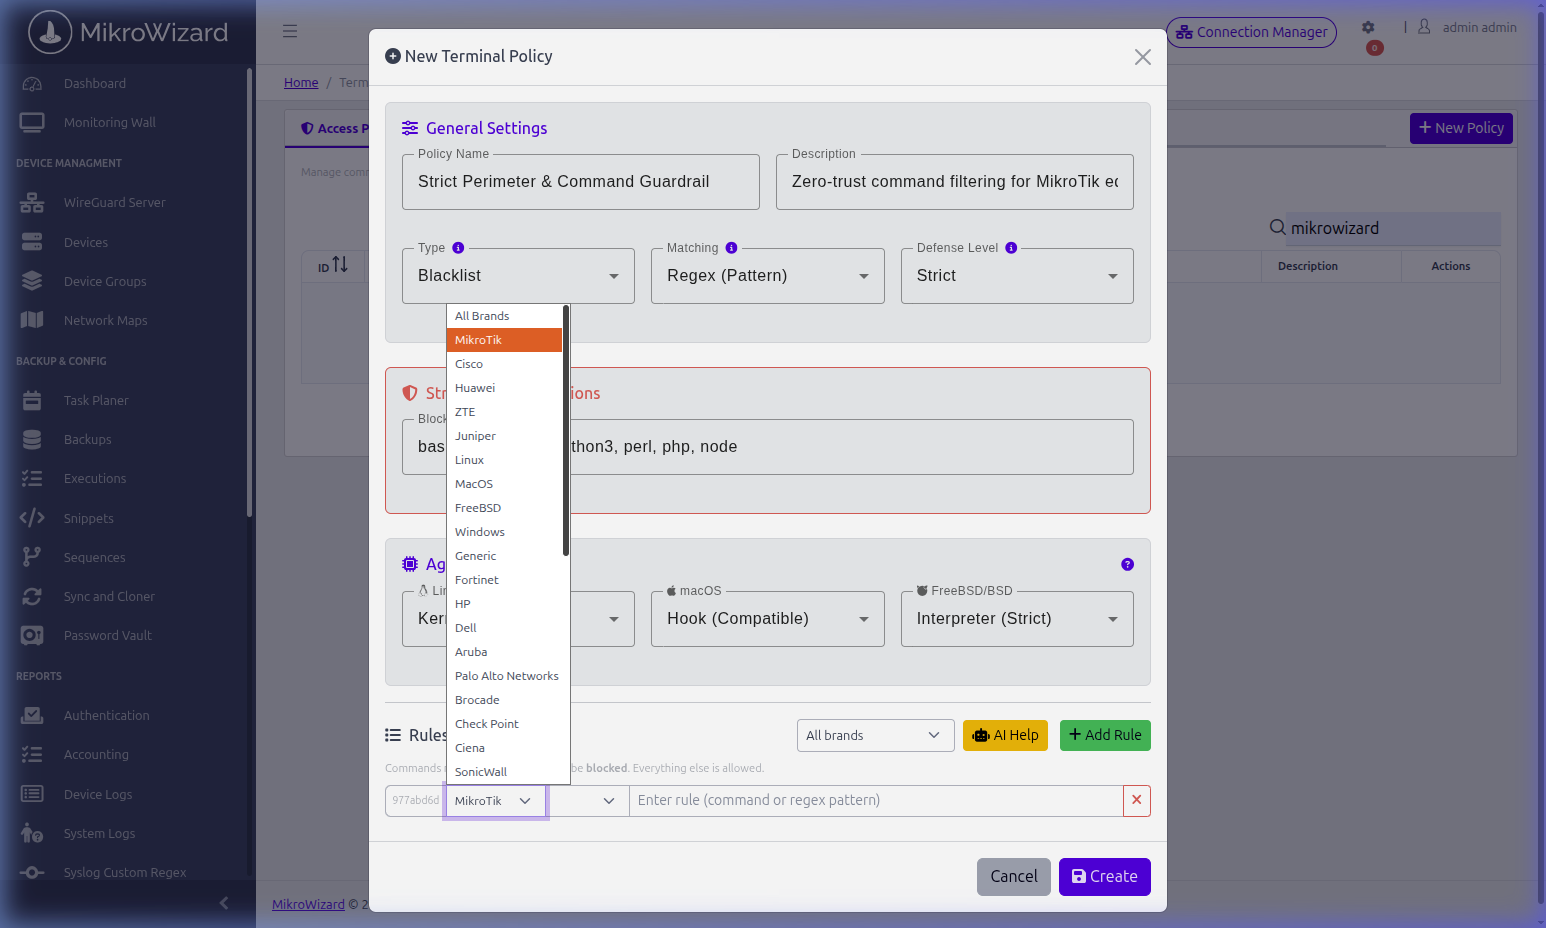Click the Description input field
Viewport: 1546px width, 928px height.
pos(955,182)
